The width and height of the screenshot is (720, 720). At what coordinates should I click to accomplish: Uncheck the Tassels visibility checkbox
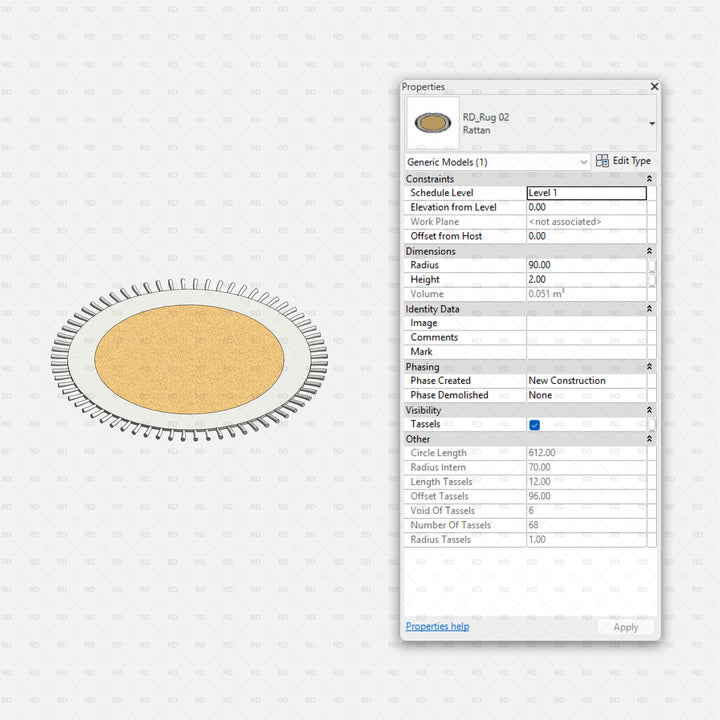[534, 425]
